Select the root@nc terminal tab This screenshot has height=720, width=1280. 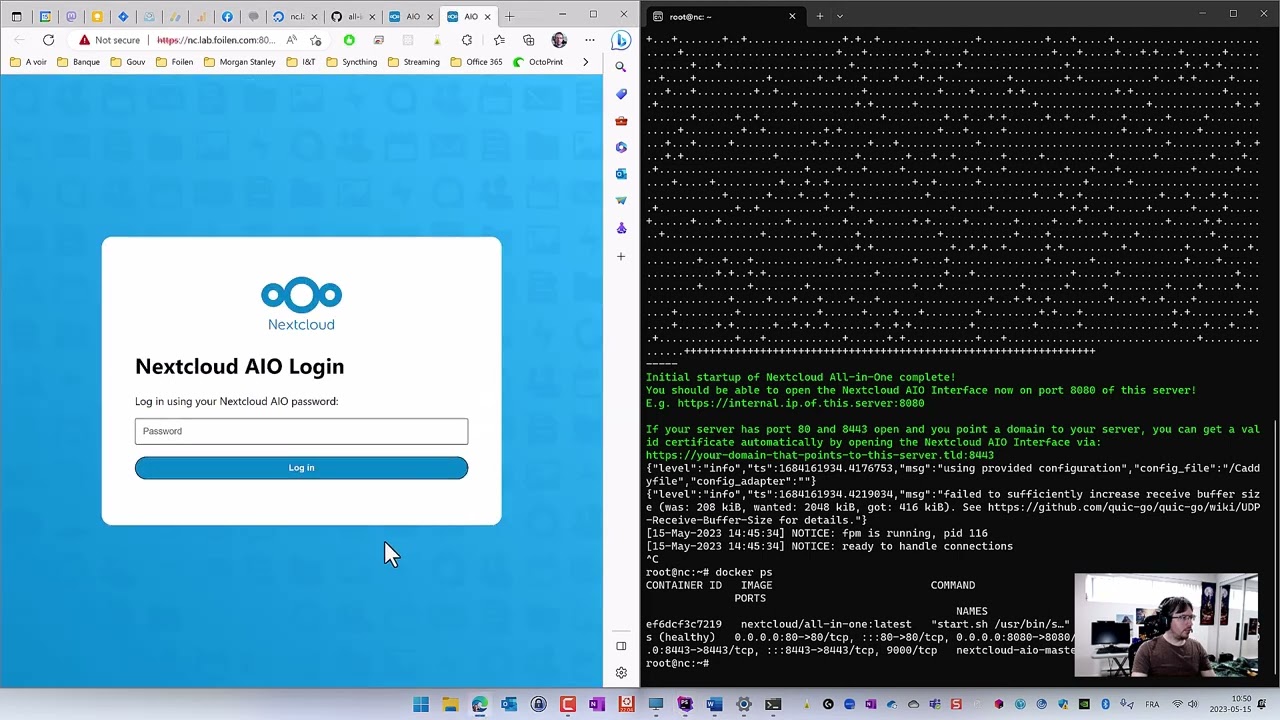tap(725, 16)
